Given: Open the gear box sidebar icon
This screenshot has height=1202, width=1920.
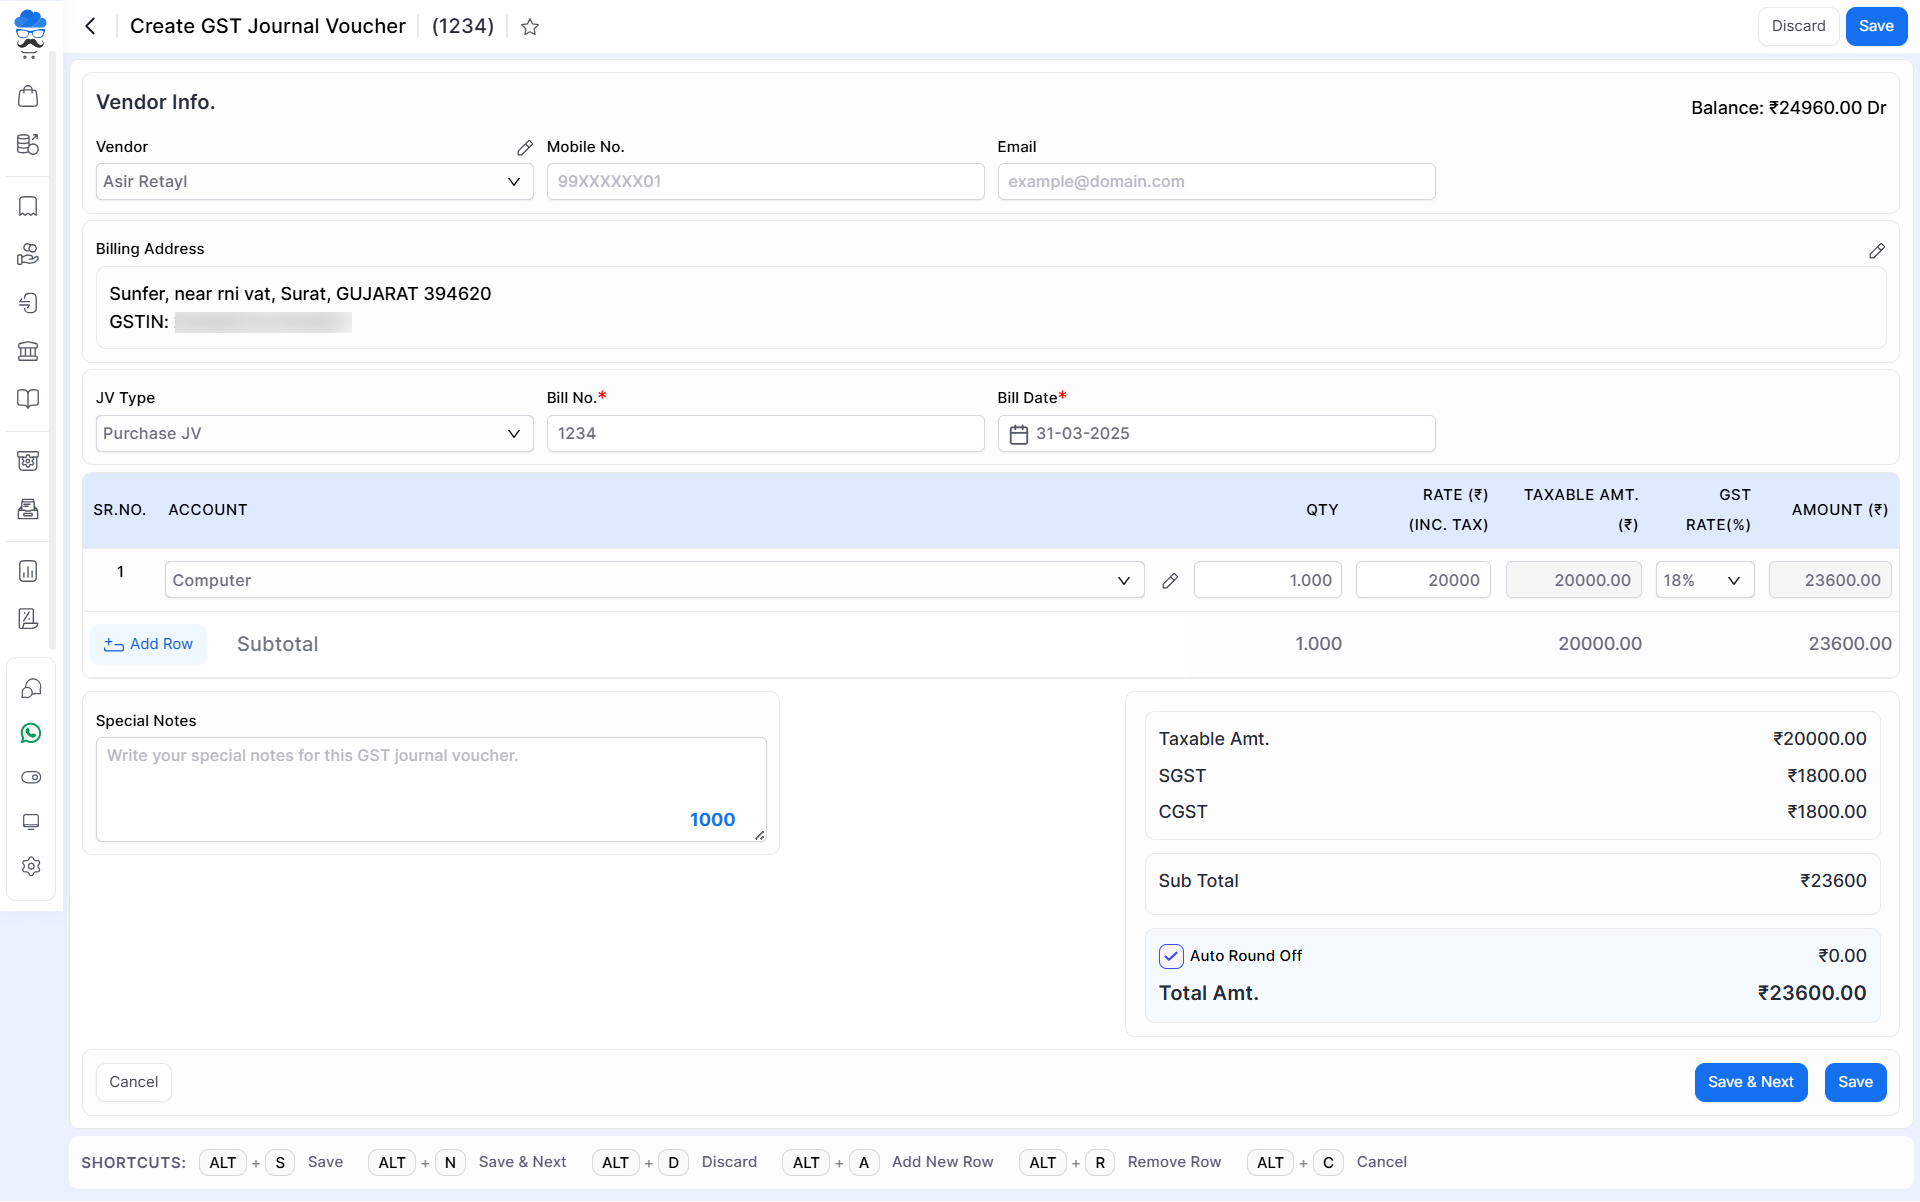Looking at the screenshot, I should (29, 461).
